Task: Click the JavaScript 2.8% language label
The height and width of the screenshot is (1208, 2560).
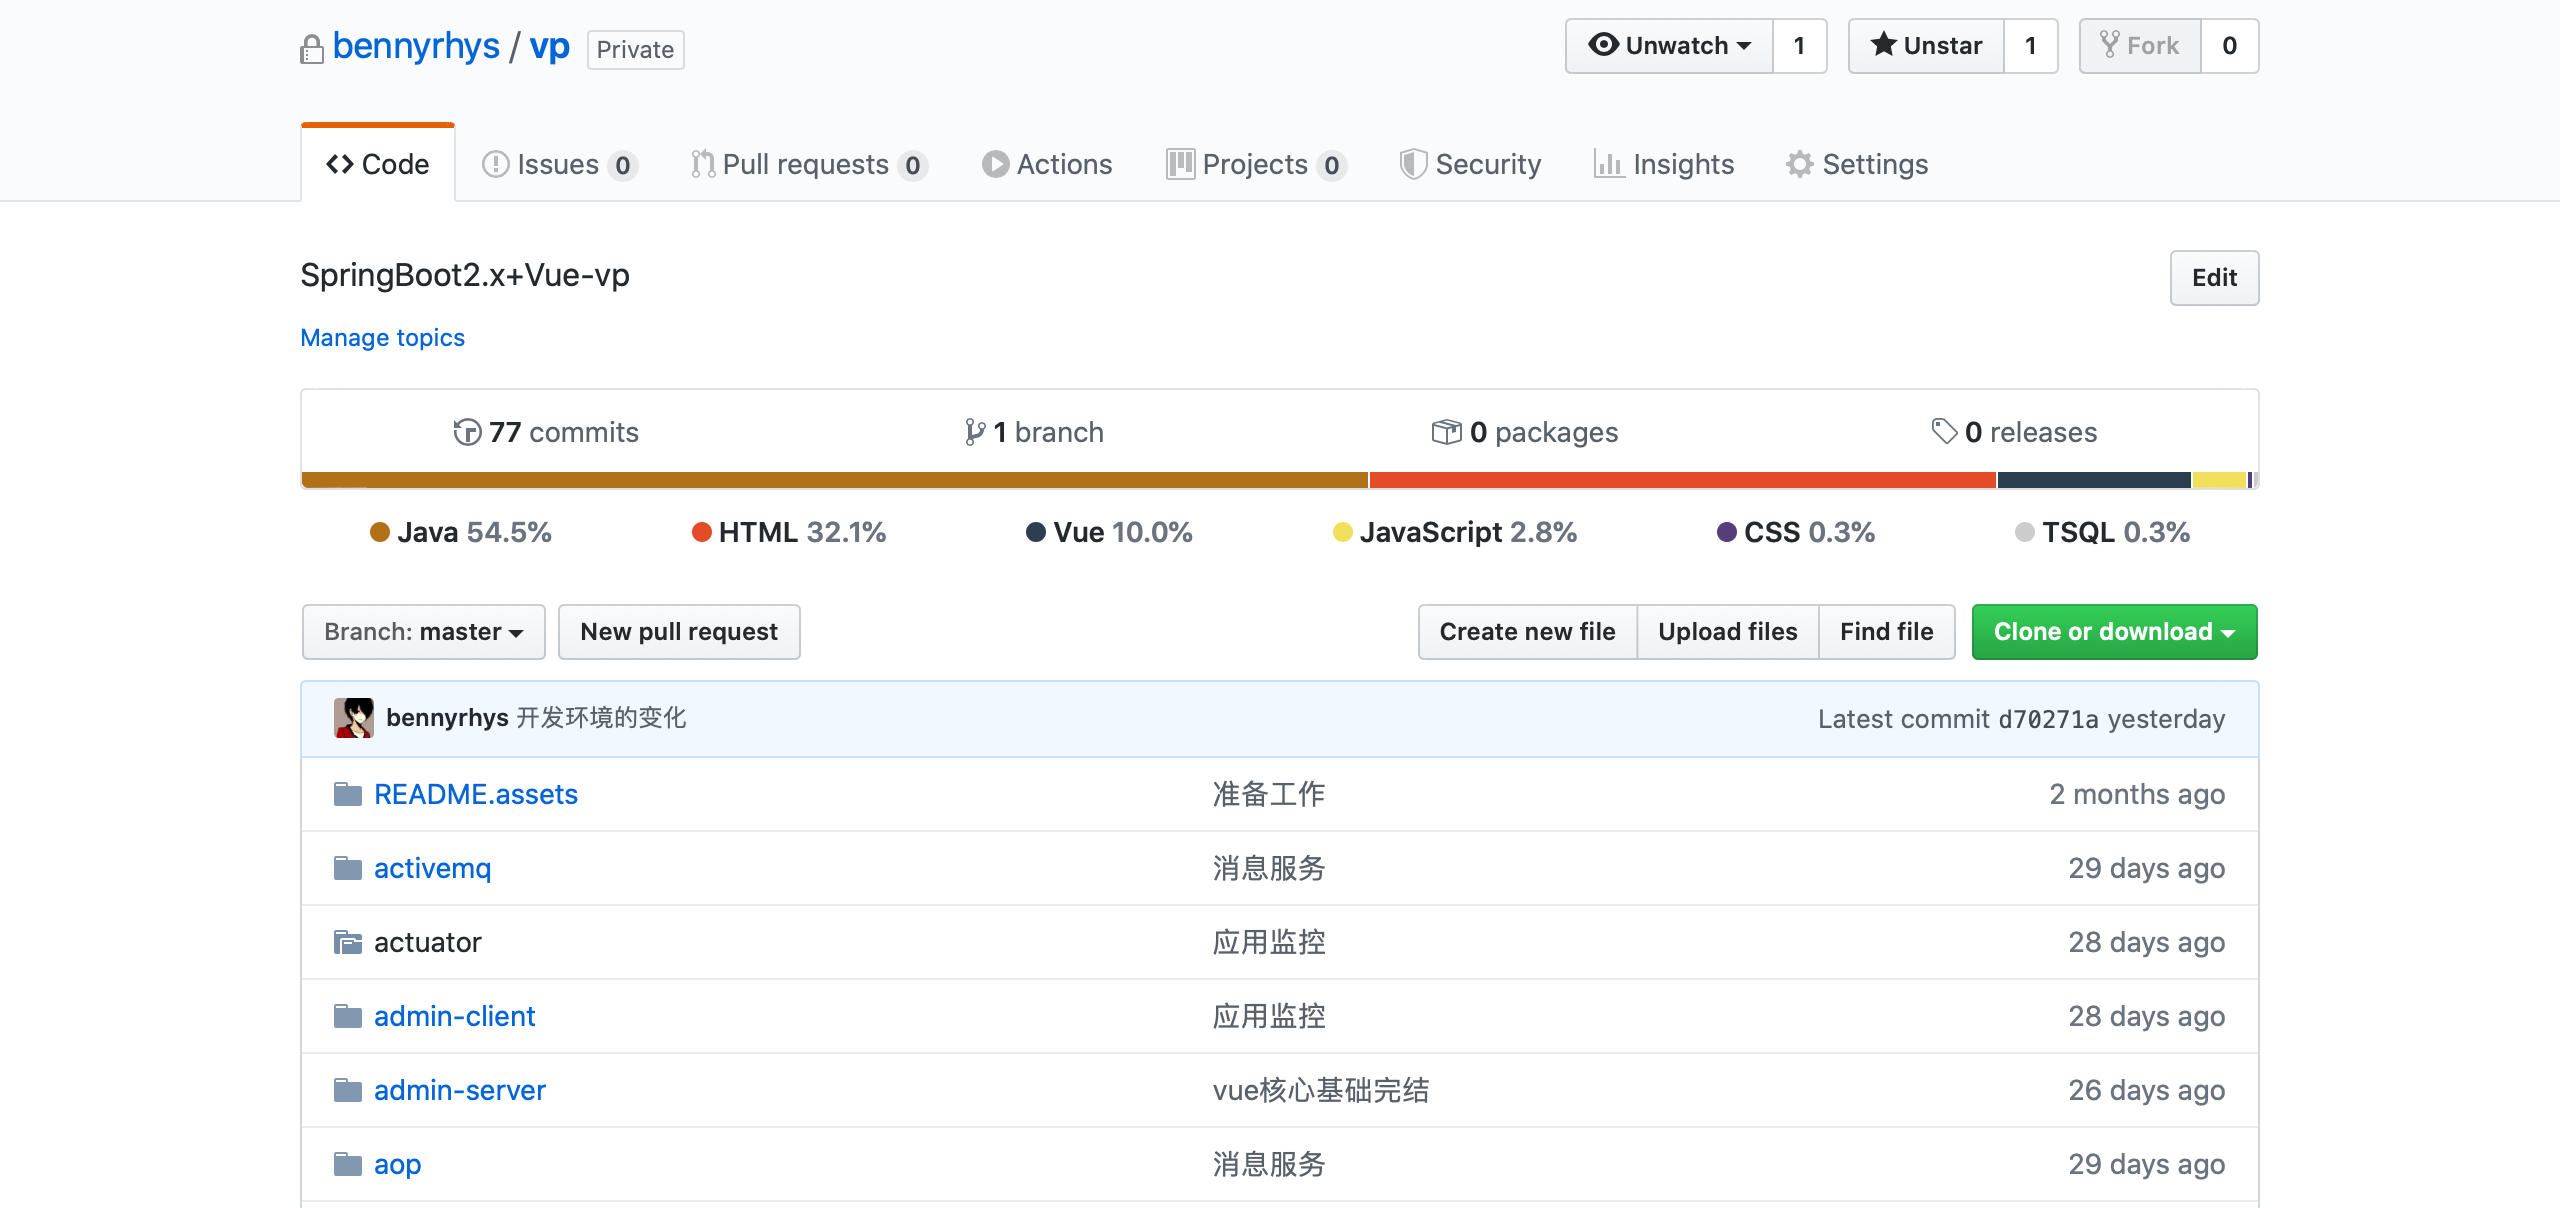Action: click(x=1455, y=532)
